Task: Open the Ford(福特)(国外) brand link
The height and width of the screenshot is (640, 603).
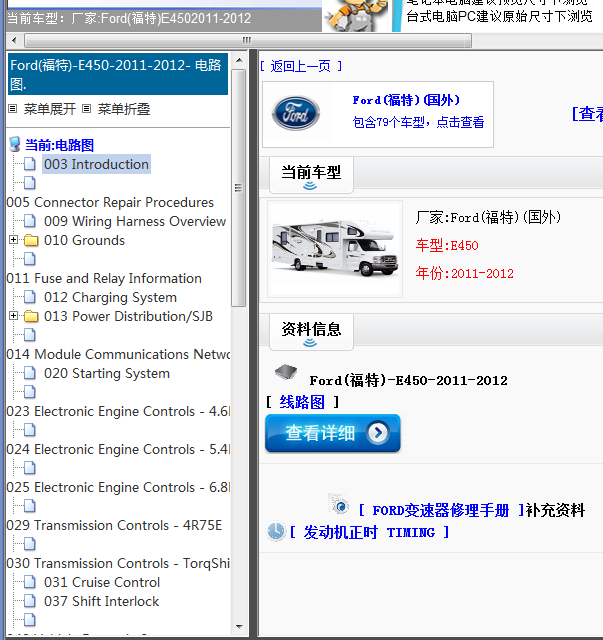Action: tap(406, 100)
